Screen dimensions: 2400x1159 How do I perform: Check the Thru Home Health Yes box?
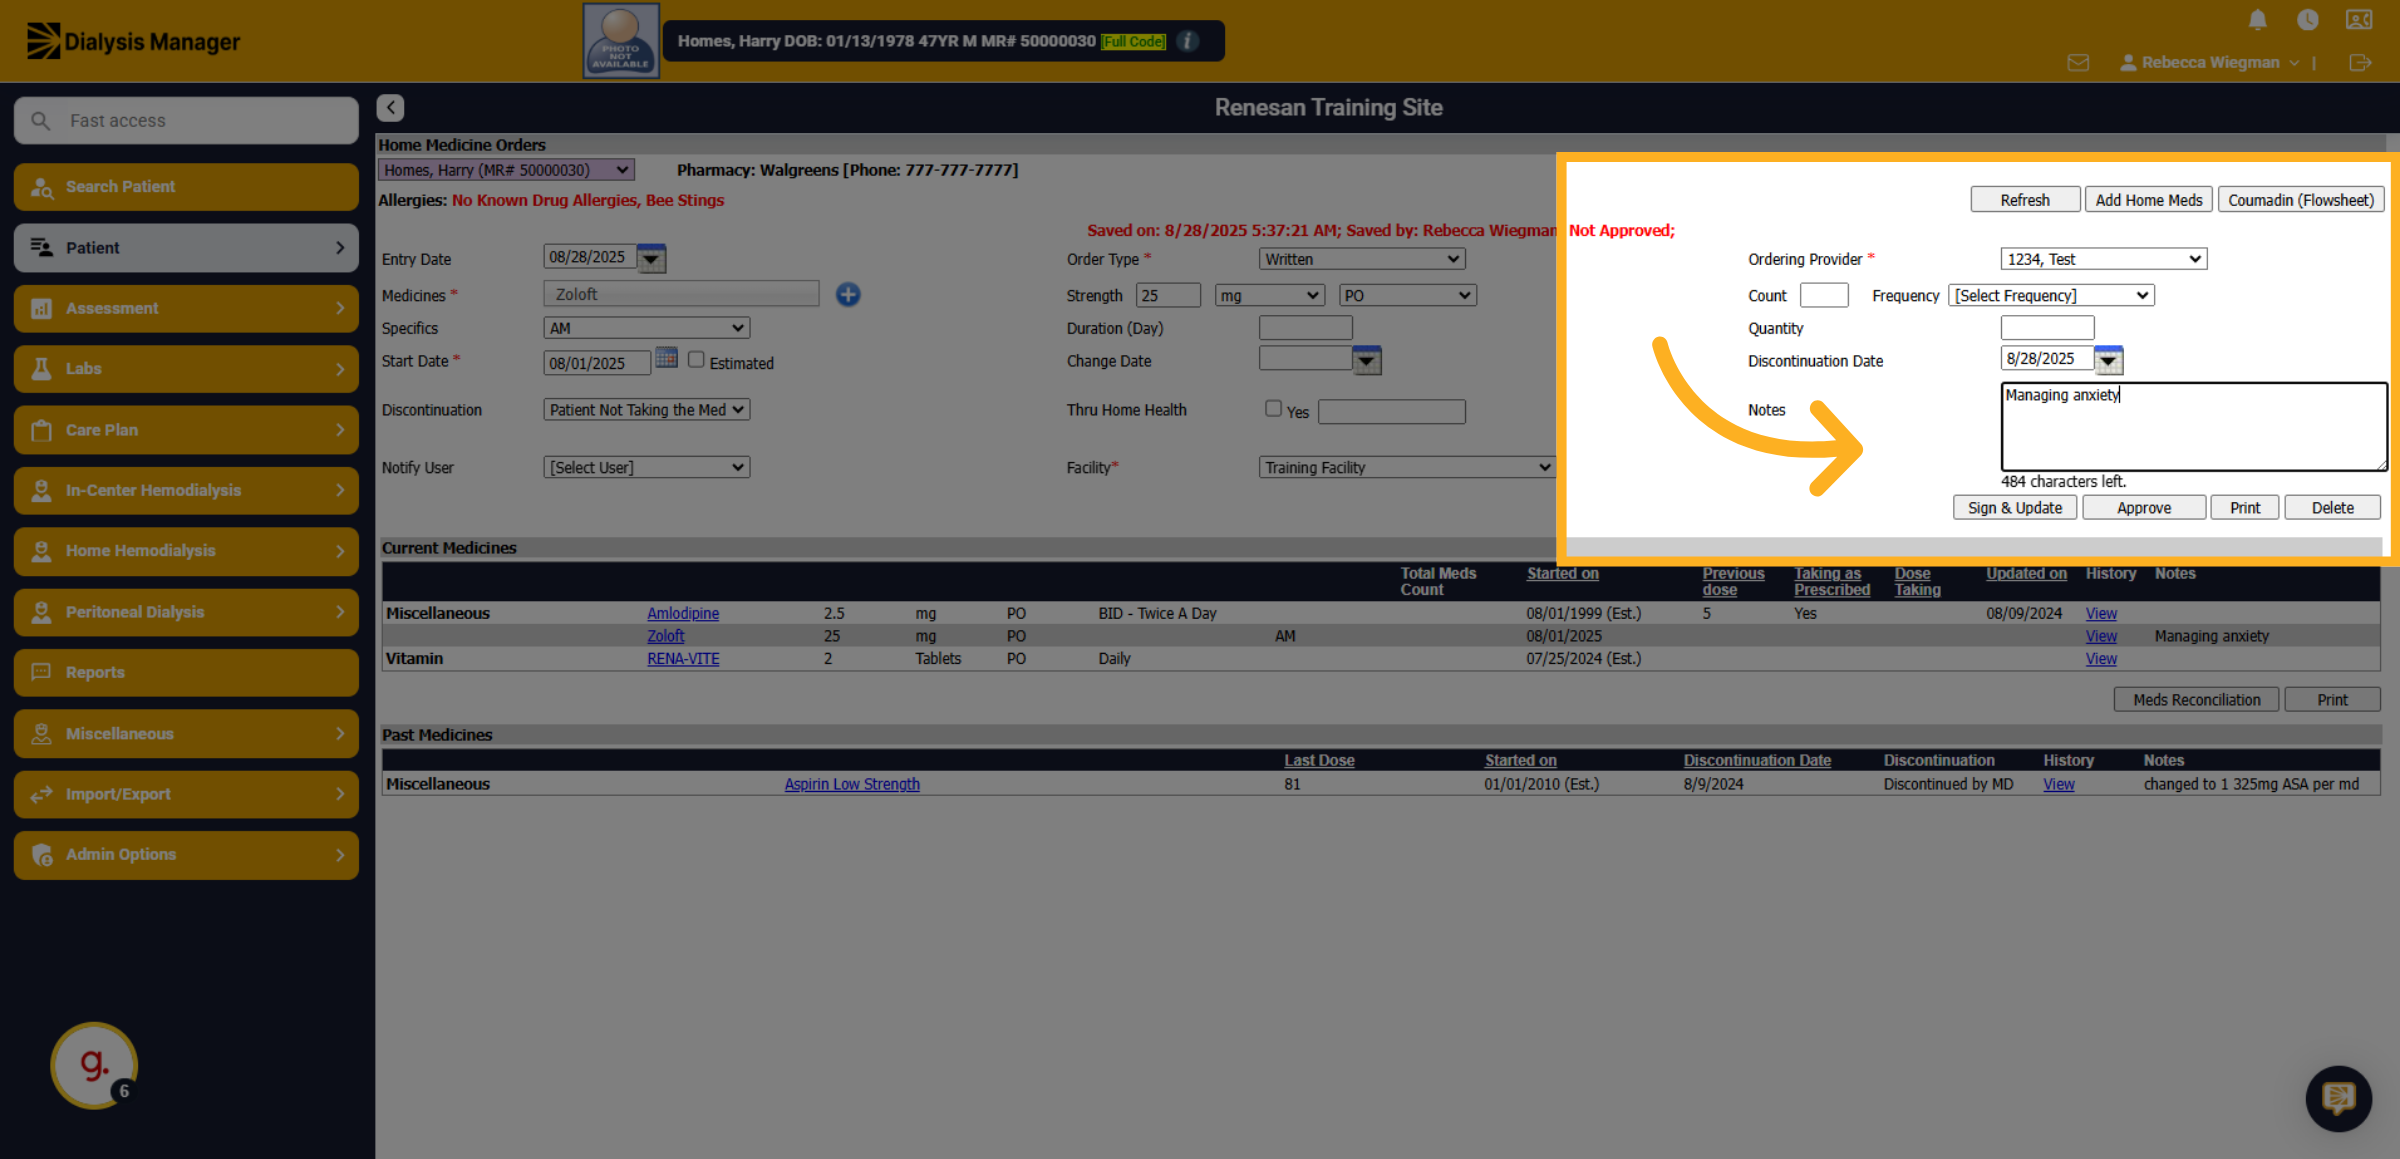(x=1273, y=408)
